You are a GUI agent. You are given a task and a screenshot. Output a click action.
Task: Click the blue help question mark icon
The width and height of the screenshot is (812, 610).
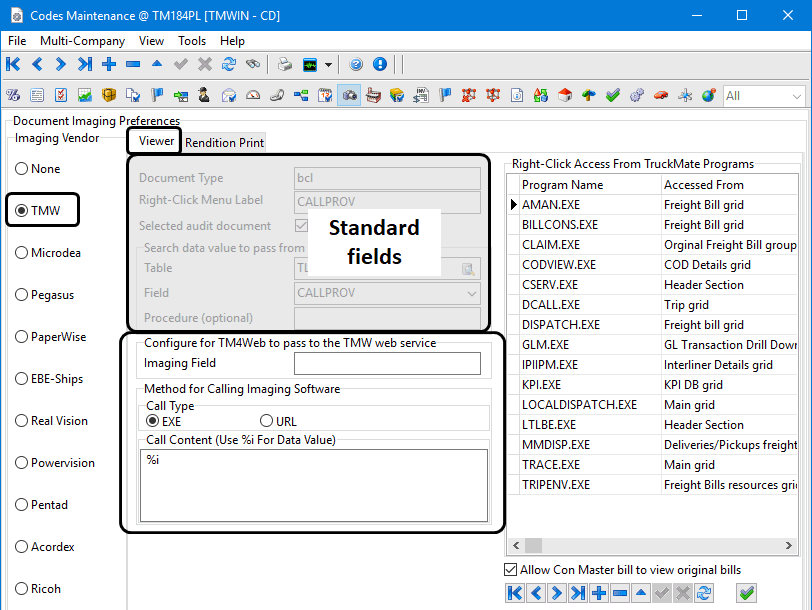click(x=356, y=64)
